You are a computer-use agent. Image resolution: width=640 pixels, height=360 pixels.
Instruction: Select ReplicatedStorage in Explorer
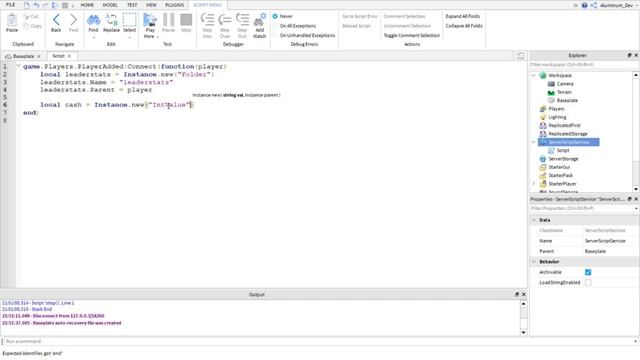pyautogui.click(x=568, y=134)
